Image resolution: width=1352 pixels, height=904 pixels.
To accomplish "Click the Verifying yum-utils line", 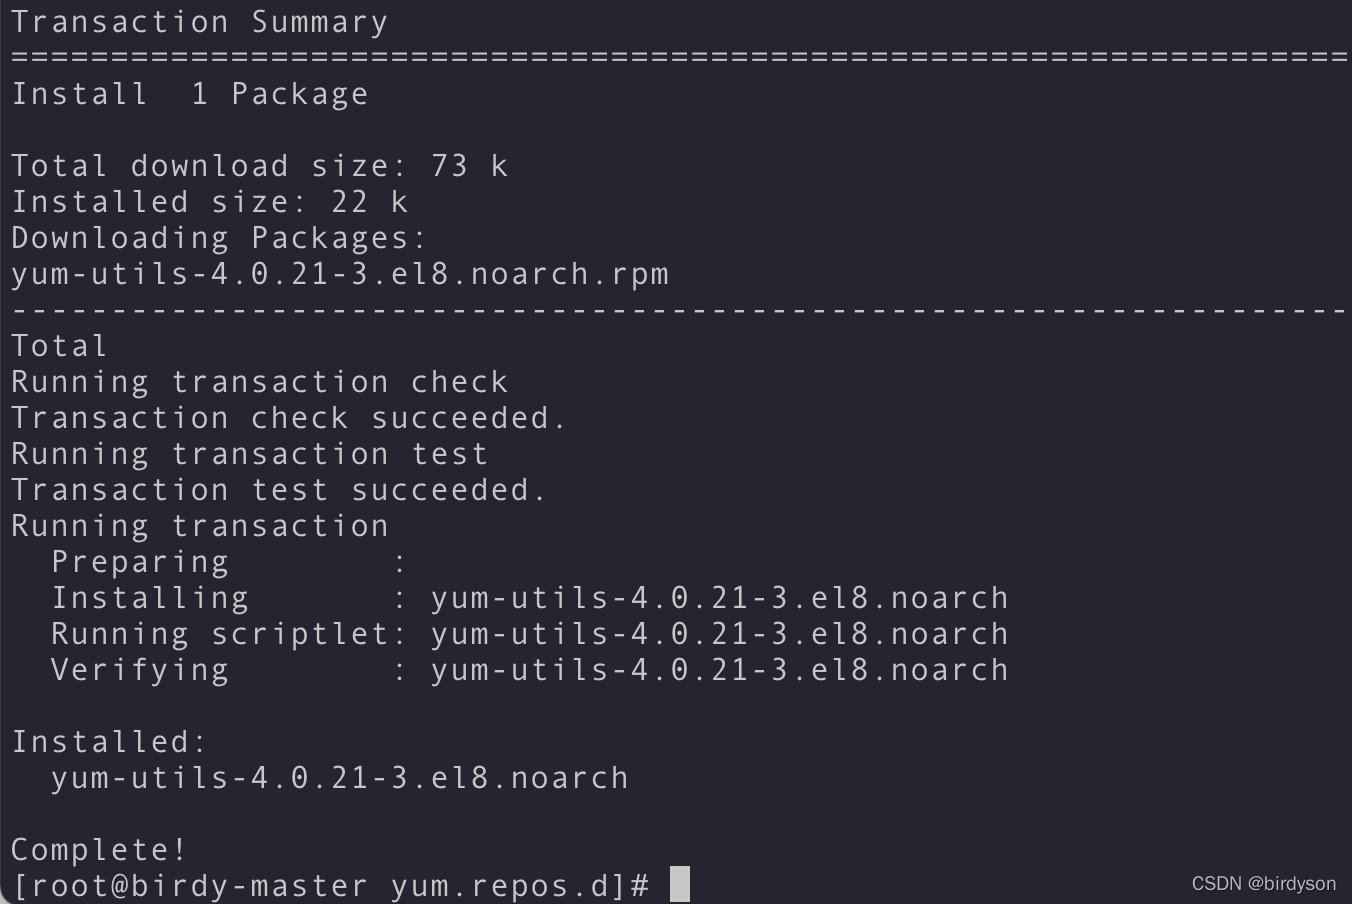I will pos(530,670).
